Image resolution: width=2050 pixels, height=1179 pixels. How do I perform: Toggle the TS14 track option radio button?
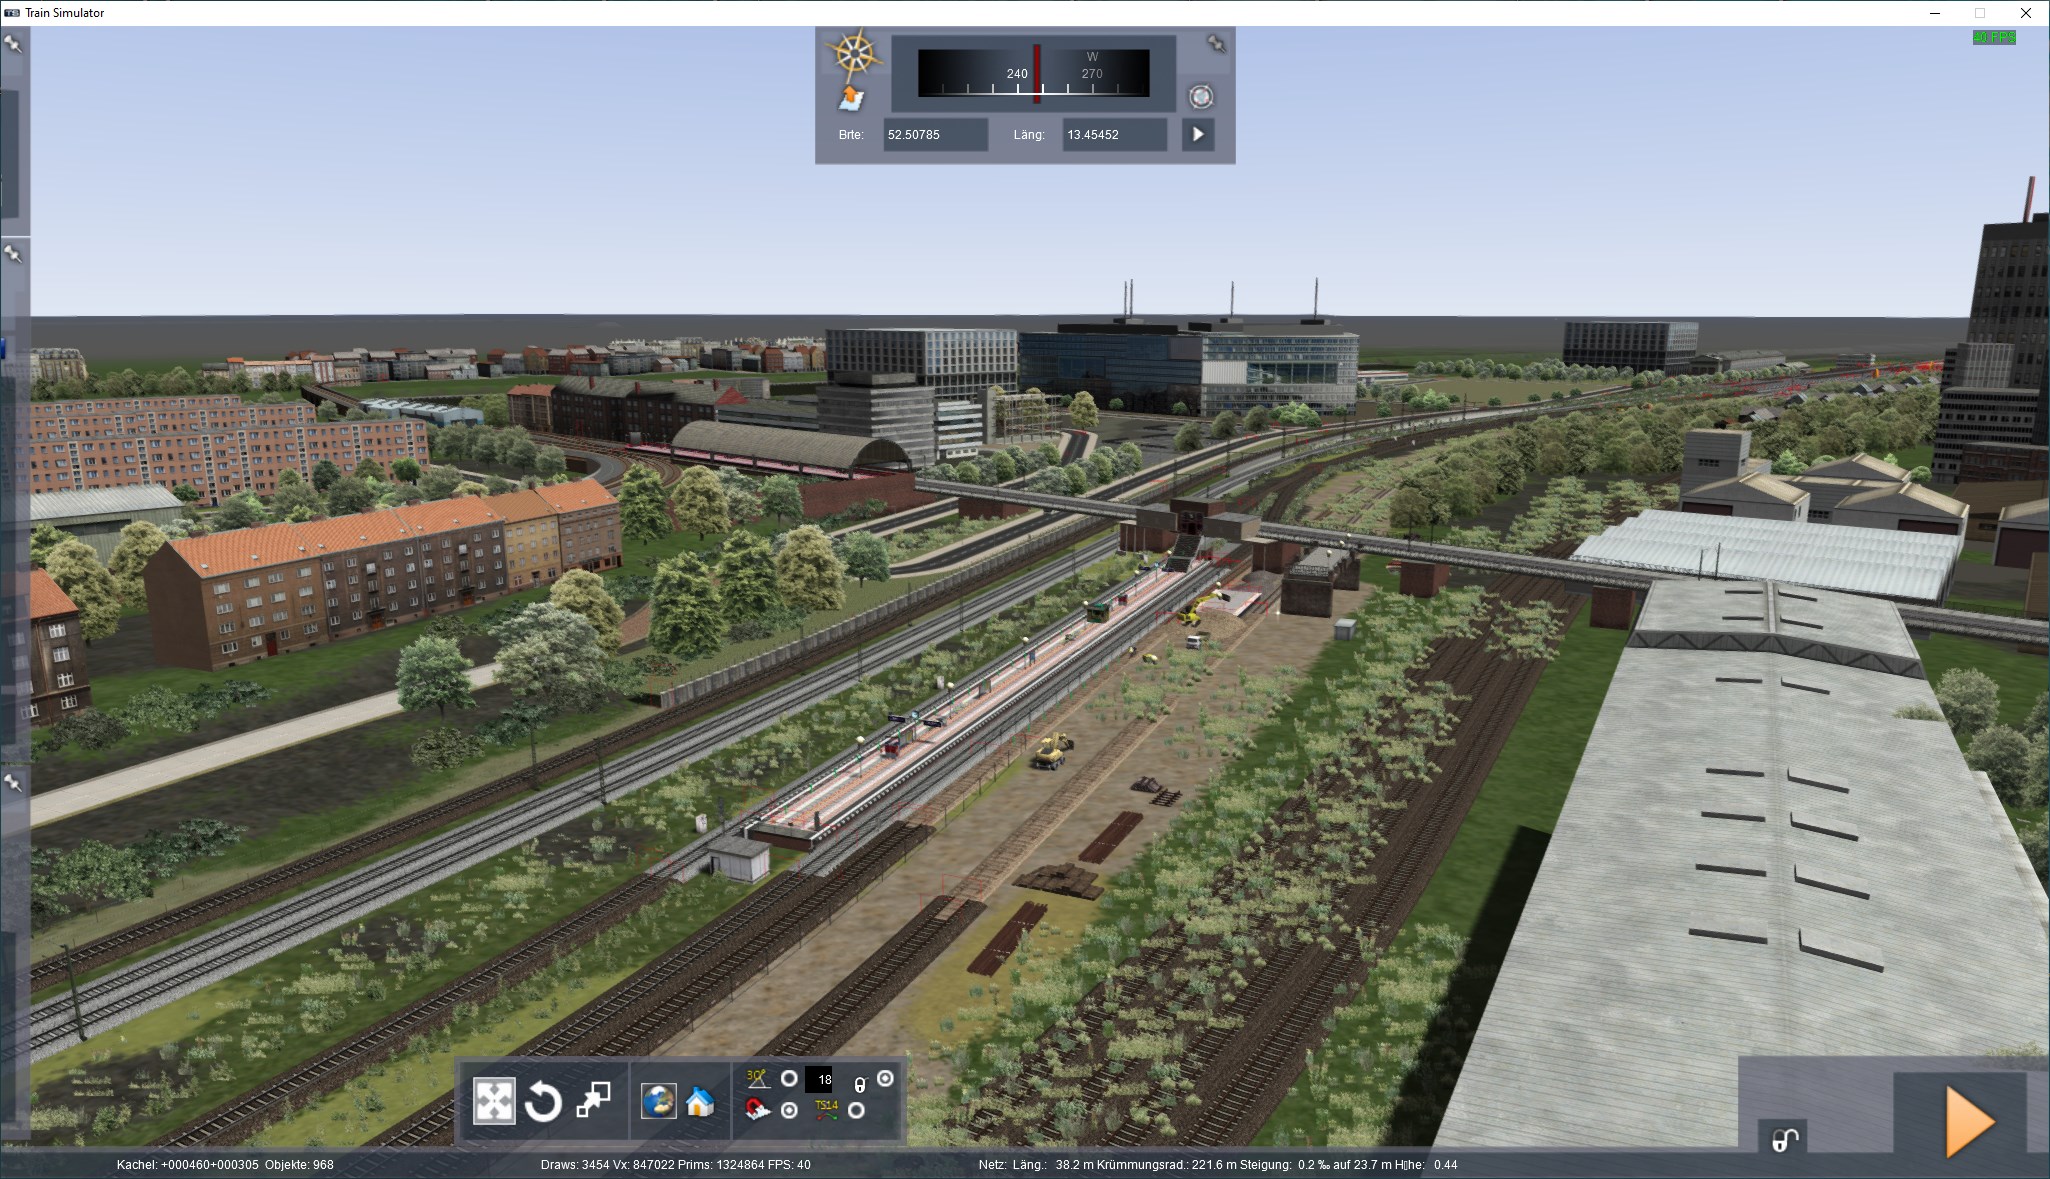click(856, 1110)
